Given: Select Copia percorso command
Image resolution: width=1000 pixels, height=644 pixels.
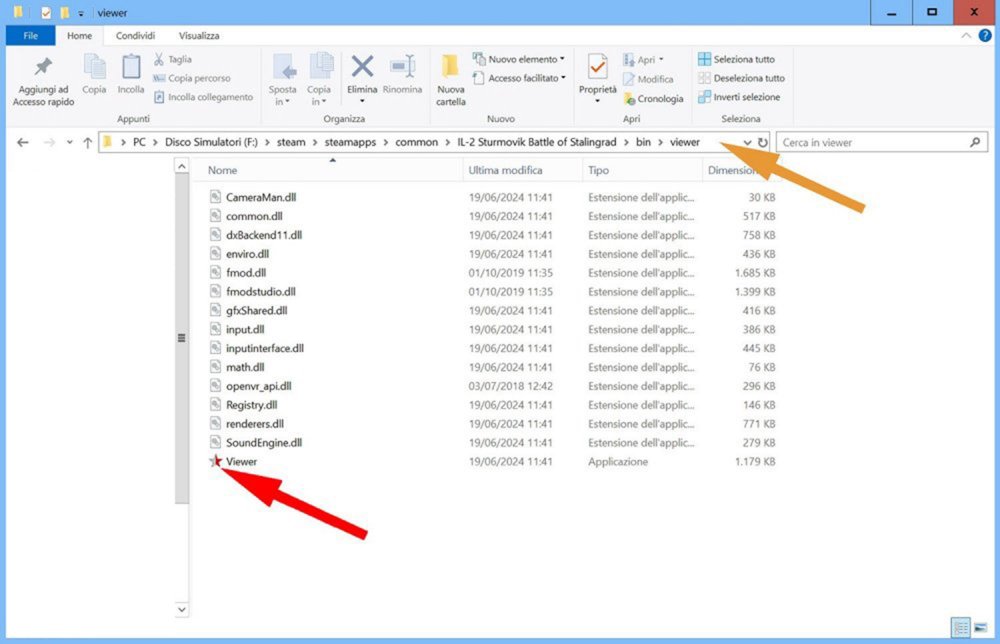Looking at the screenshot, I should click(191, 78).
